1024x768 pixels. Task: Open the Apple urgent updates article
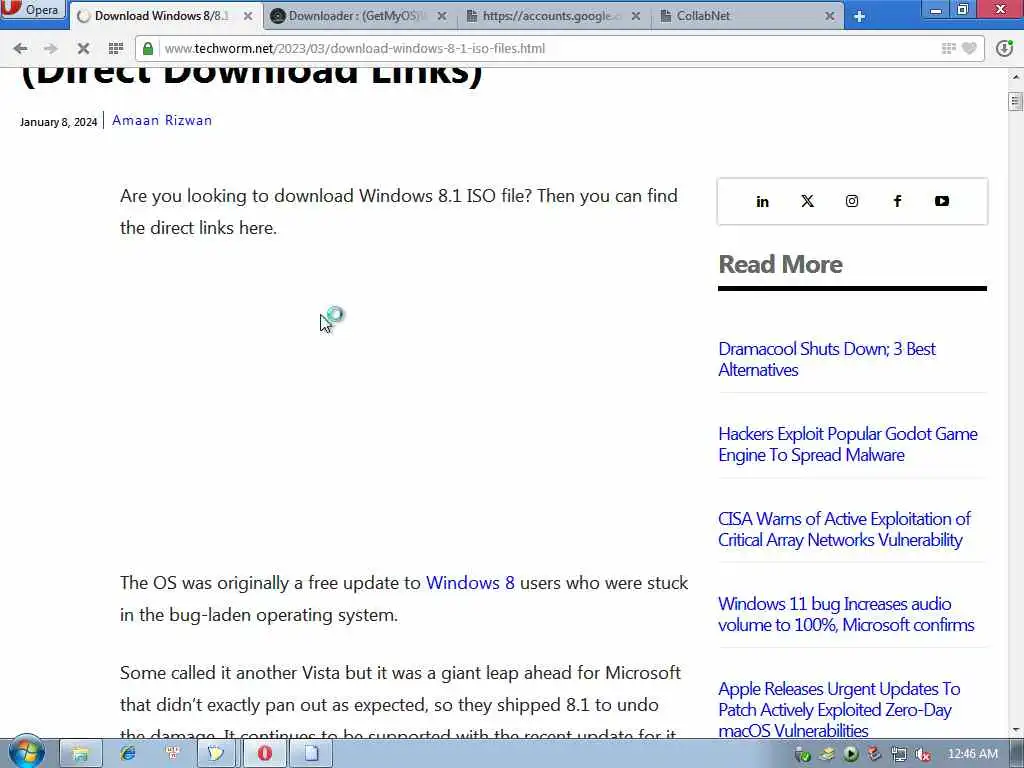click(x=839, y=709)
